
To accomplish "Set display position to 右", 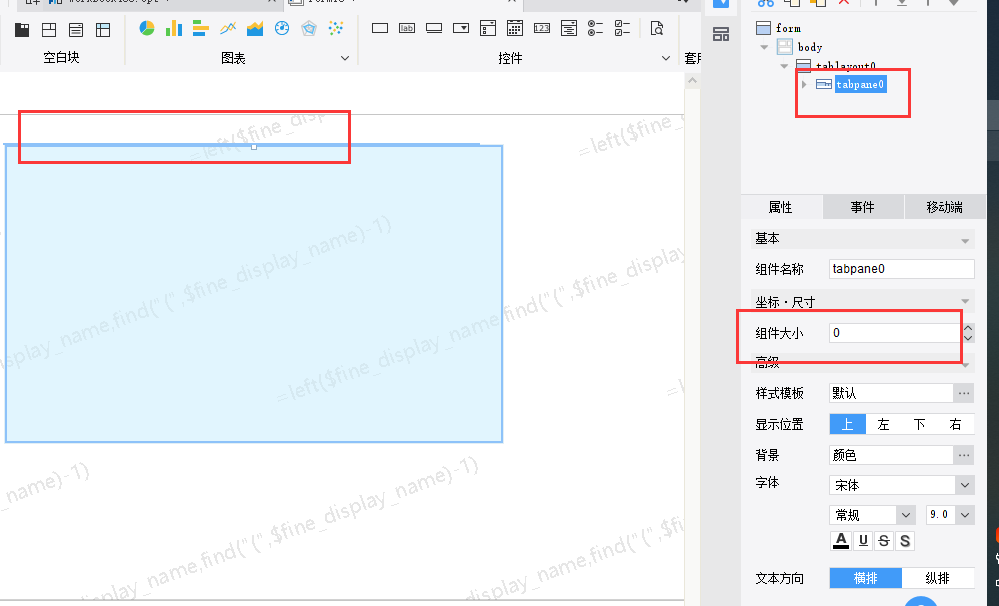I will pos(956,424).
